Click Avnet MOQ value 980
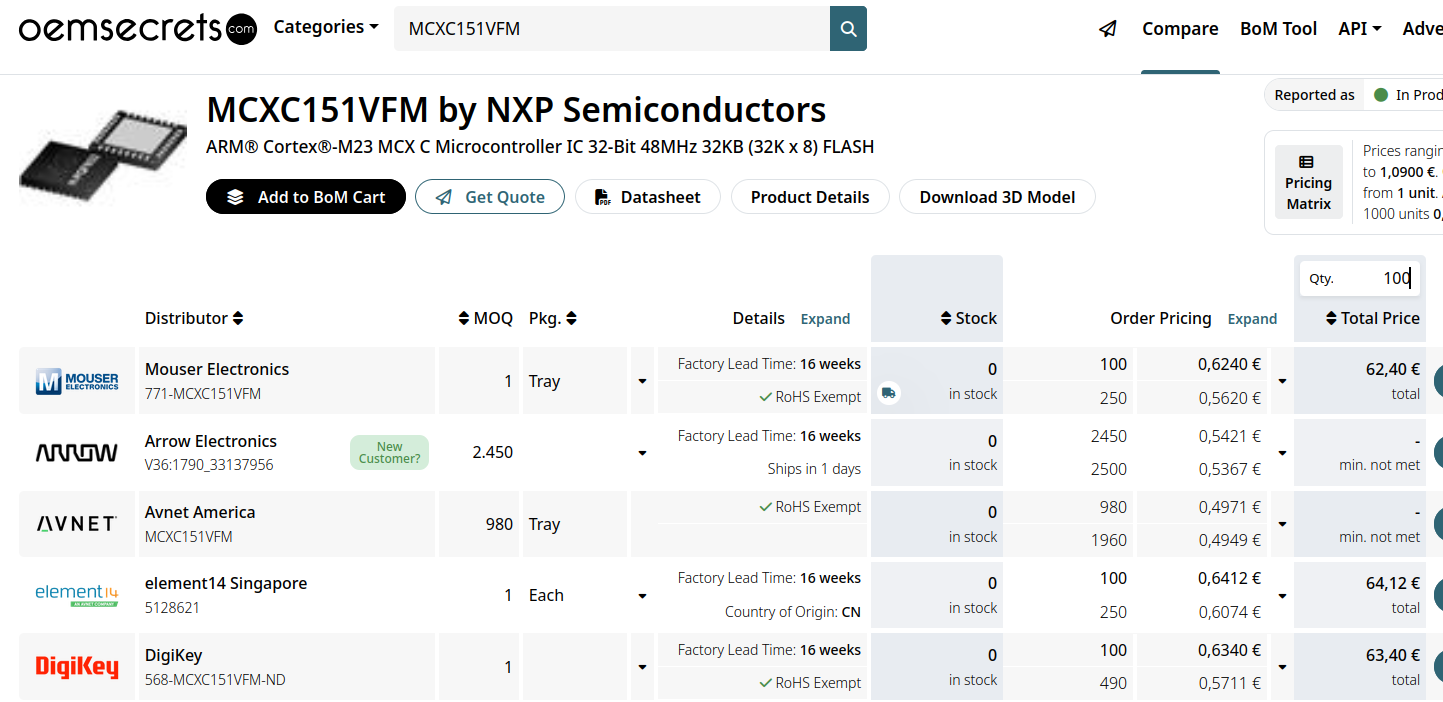This screenshot has width=1443, height=702. [499, 524]
